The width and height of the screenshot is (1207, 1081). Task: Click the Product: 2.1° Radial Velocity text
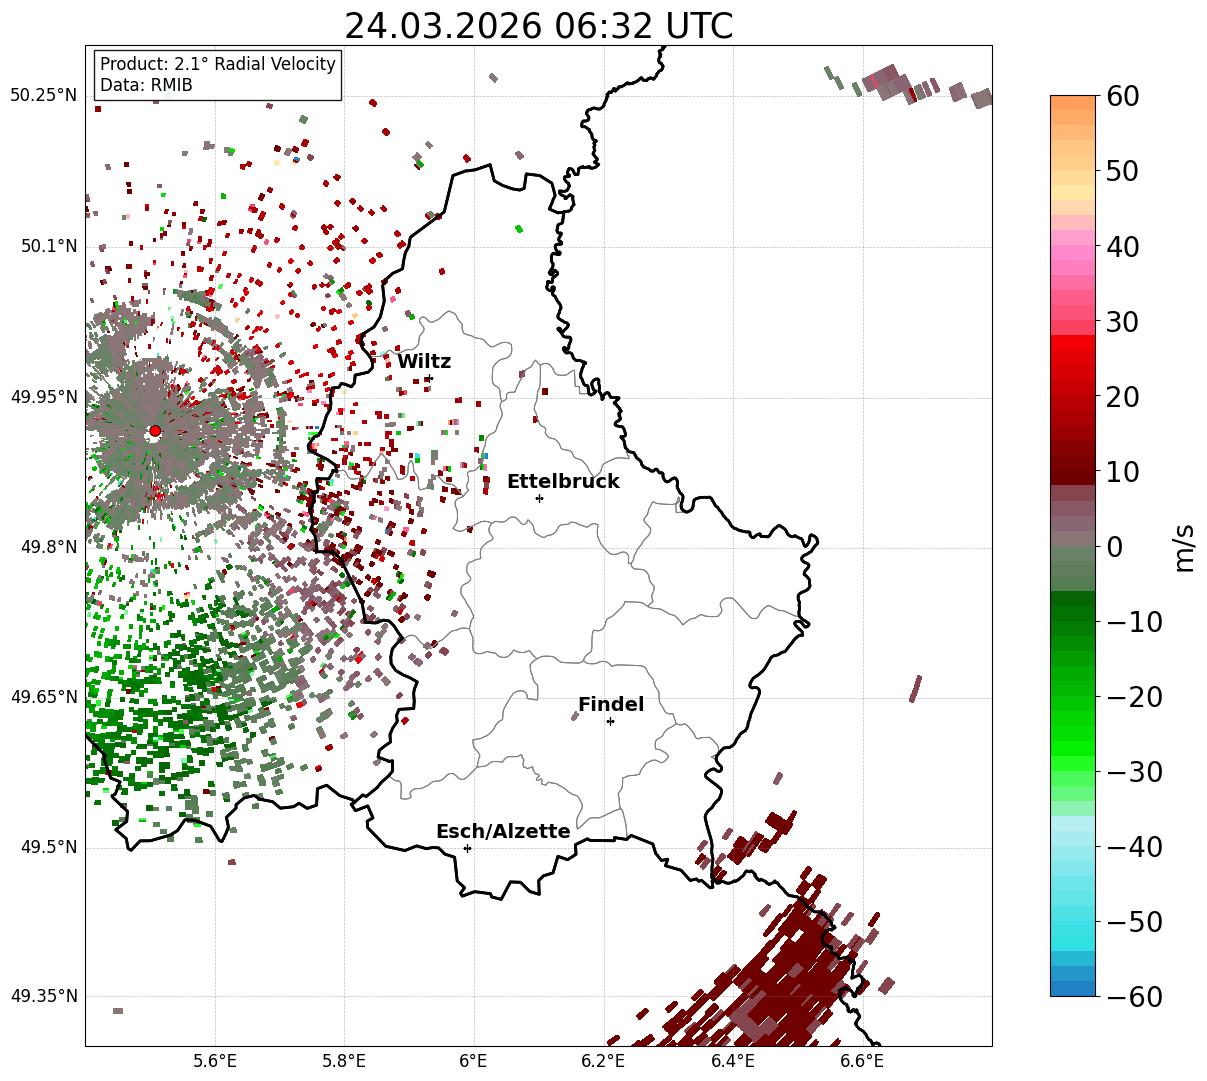(218, 64)
